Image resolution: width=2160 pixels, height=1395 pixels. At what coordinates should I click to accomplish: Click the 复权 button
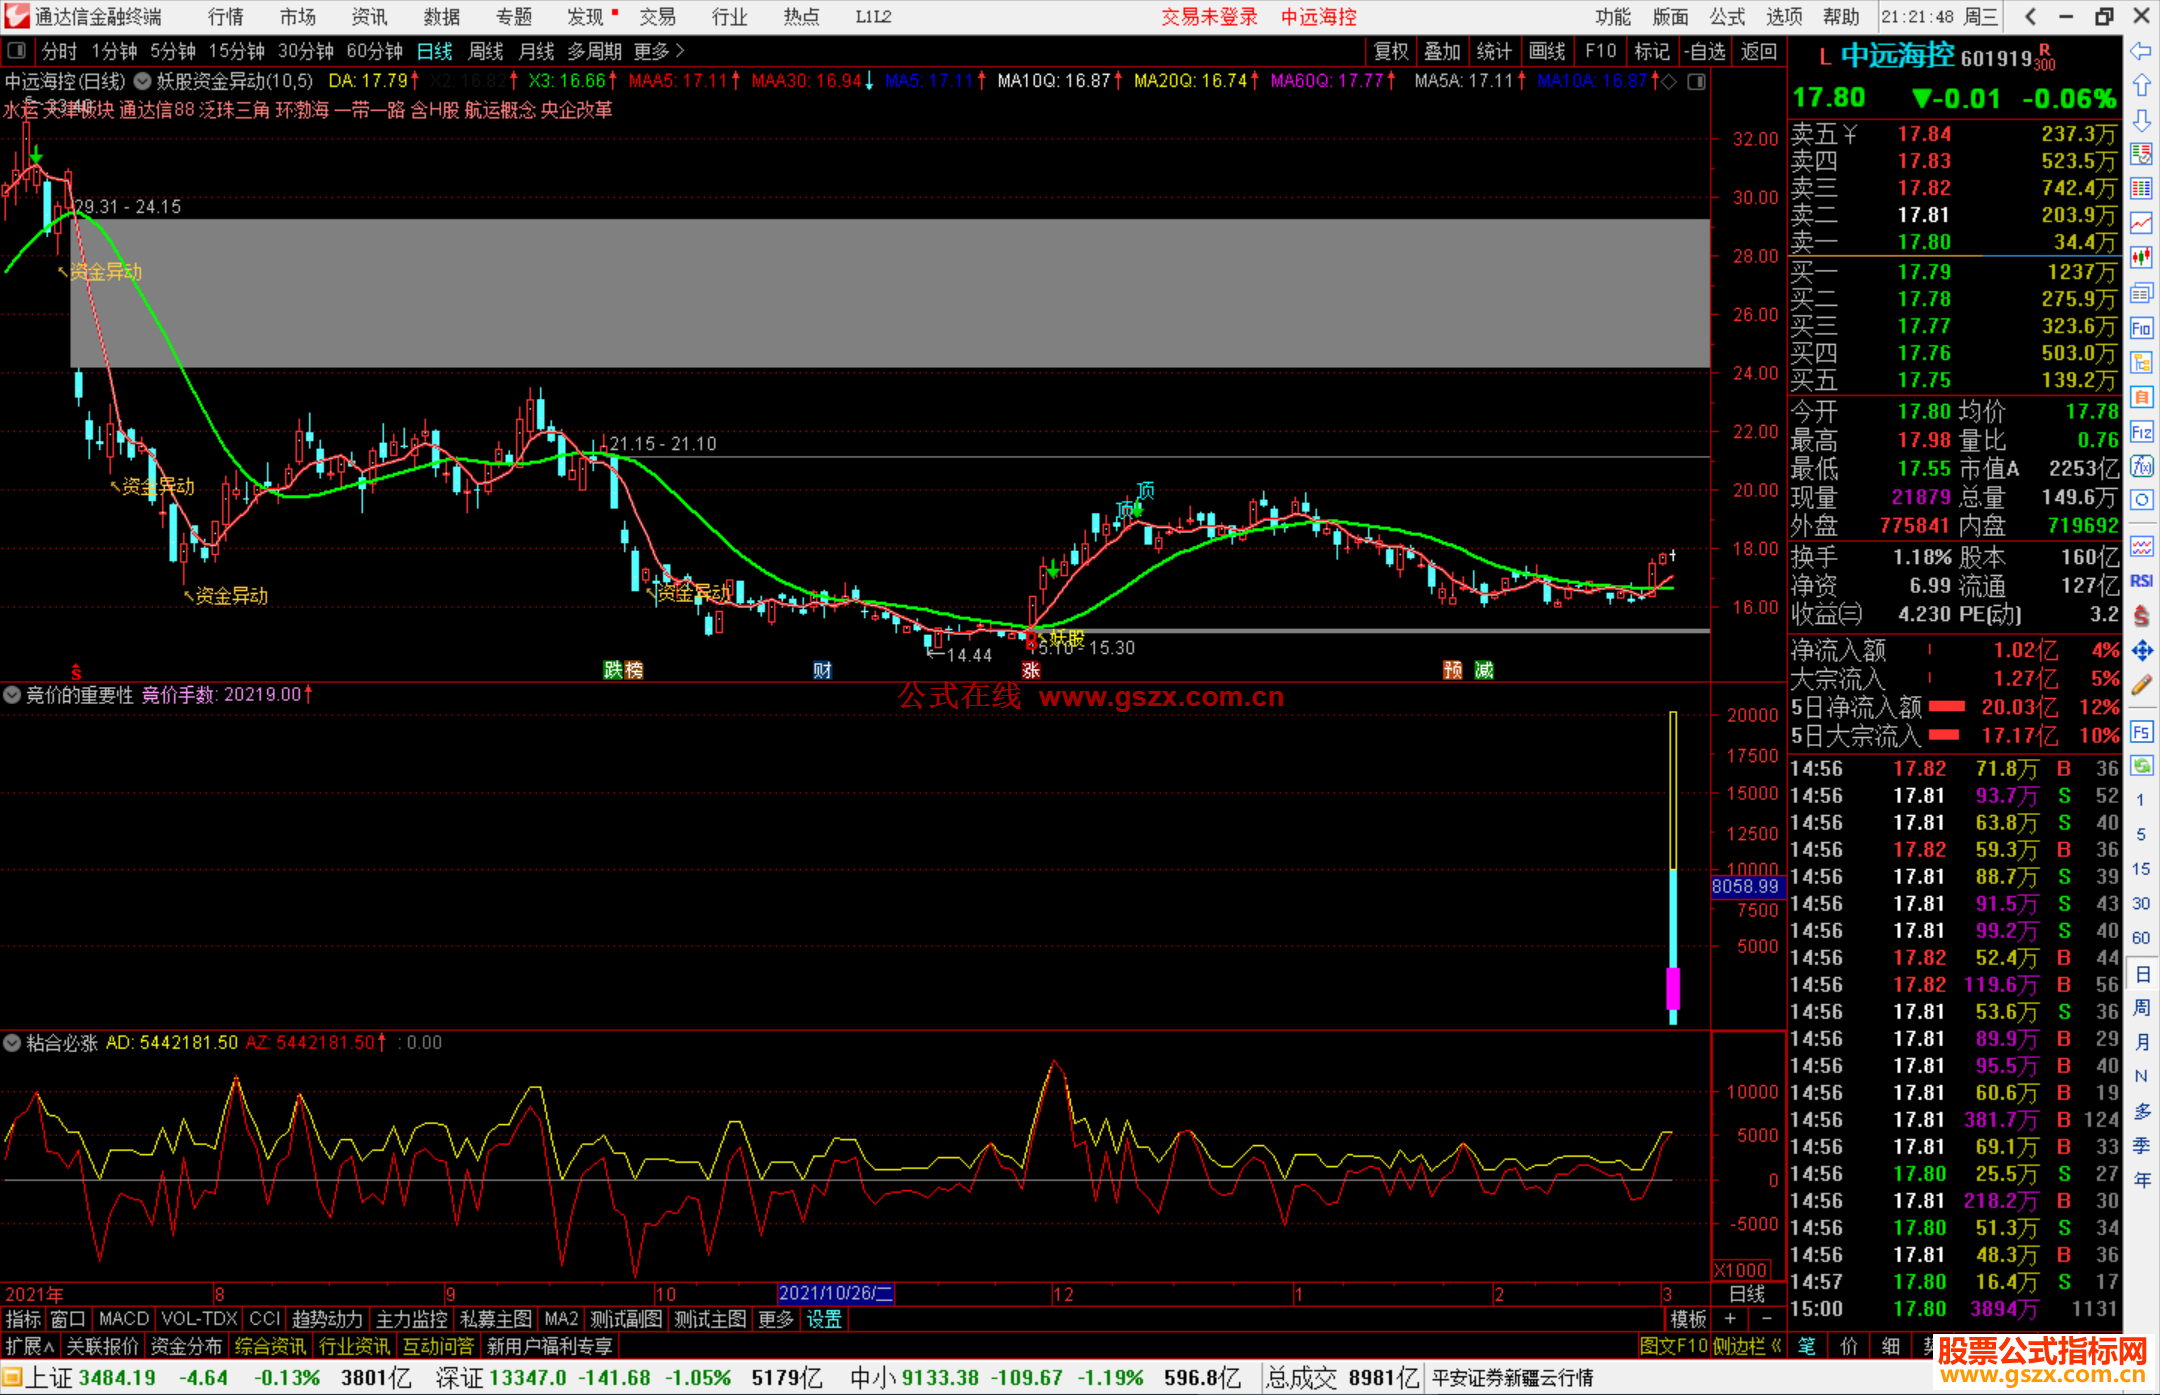click(1391, 51)
